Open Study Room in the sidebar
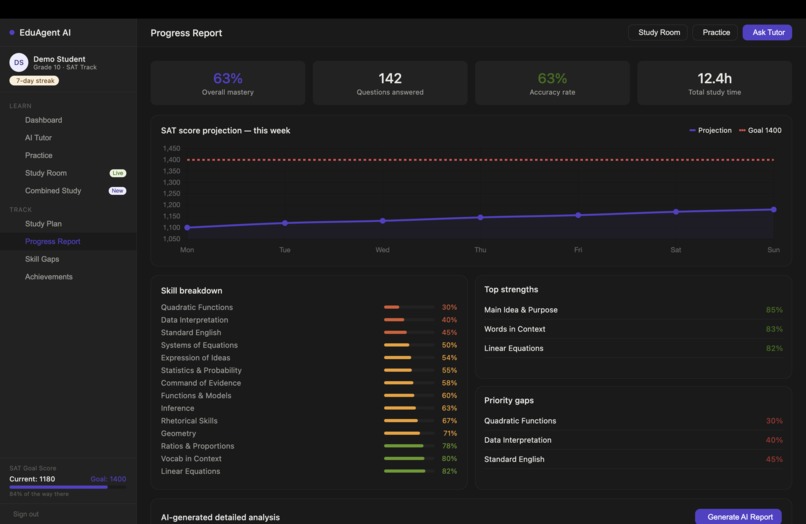This screenshot has height=524, width=806. pyautogui.click(x=46, y=173)
